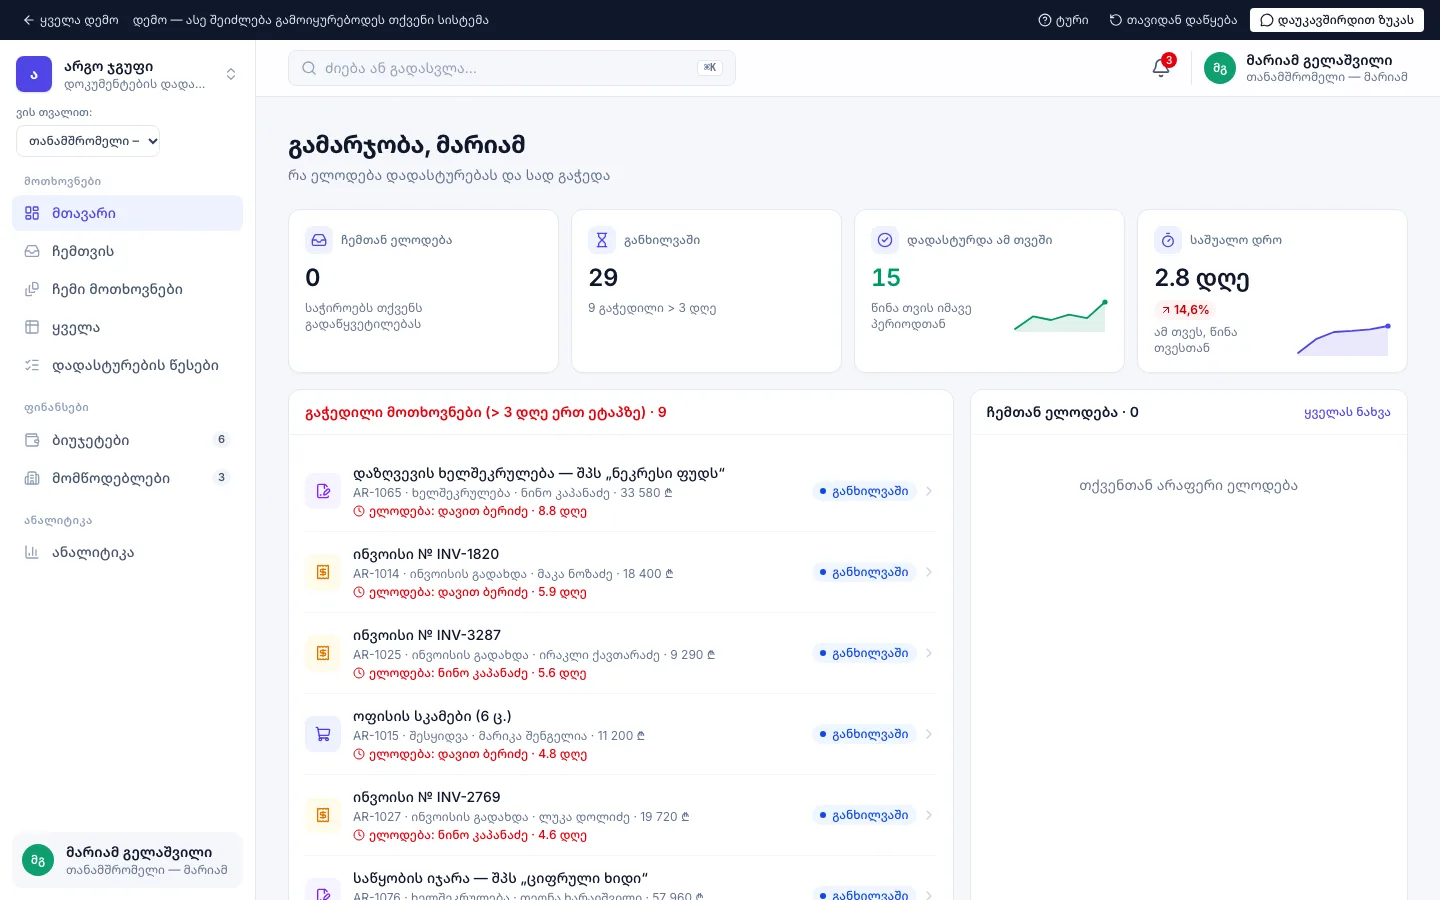The width and height of the screenshot is (1440, 900).
Task: Click invoice icon of INV-1820 row
Action: [x=323, y=572]
